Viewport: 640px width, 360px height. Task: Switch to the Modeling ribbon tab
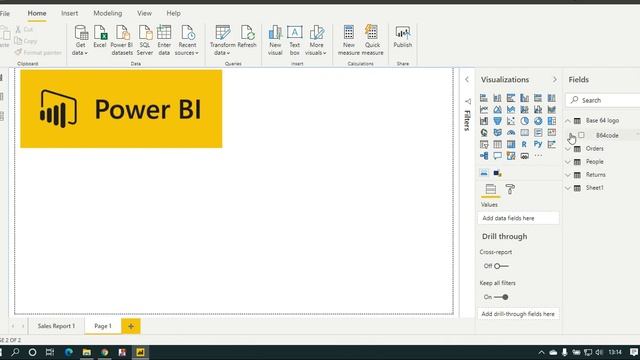tap(108, 13)
